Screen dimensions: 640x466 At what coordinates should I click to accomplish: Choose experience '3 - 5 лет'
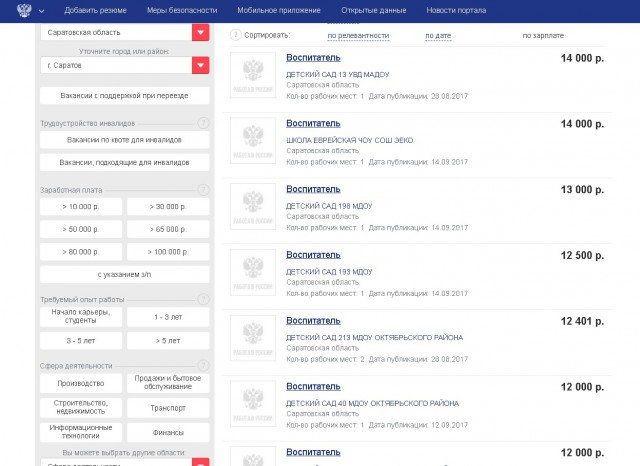click(x=81, y=341)
